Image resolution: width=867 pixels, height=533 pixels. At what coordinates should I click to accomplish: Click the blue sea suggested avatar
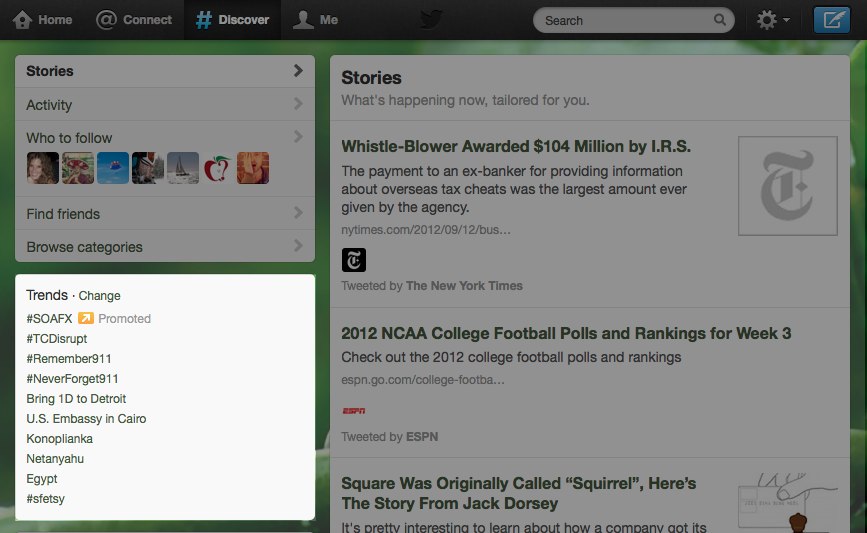click(113, 168)
